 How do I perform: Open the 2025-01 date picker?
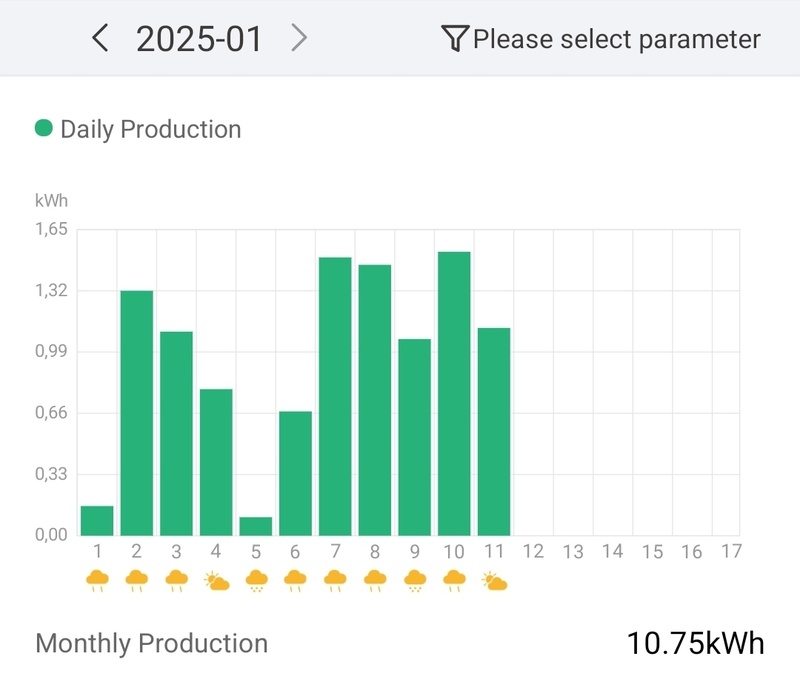tap(199, 39)
